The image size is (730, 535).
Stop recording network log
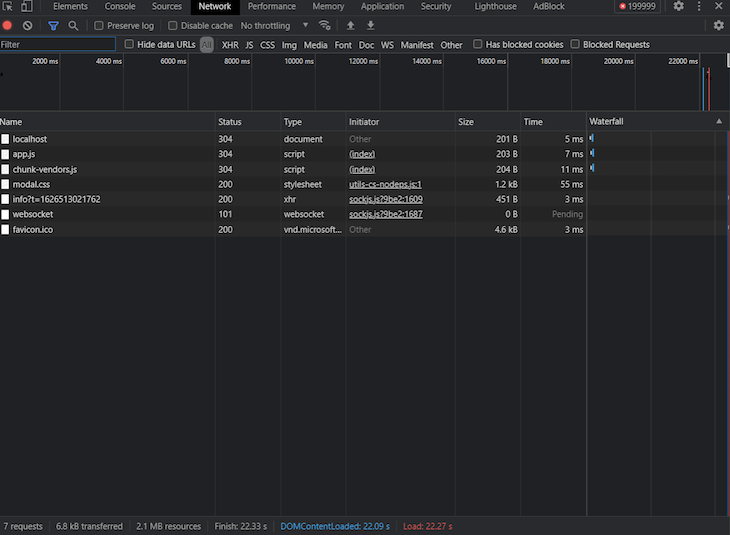(7, 26)
